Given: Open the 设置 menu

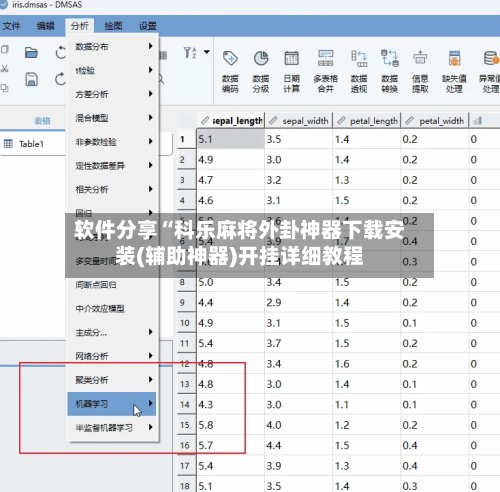Looking at the screenshot, I should pyautogui.click(x=148, y=26).
